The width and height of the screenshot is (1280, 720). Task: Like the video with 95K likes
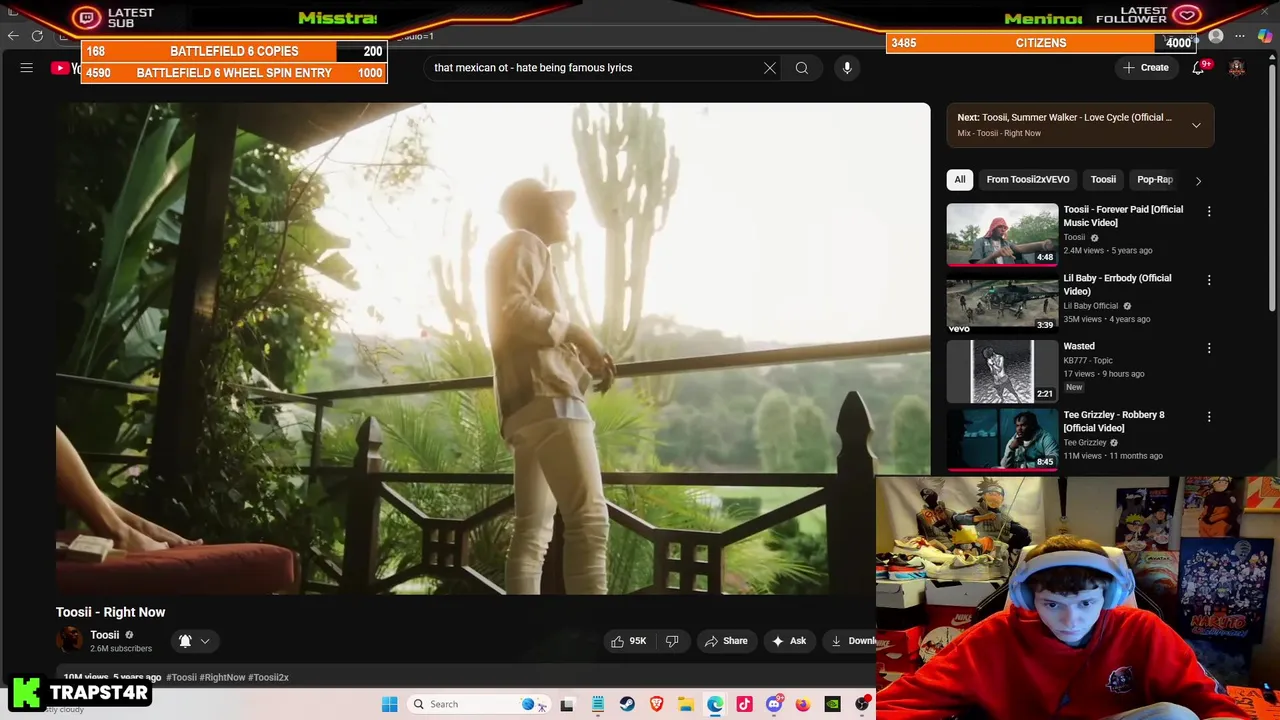coord(628,641)
